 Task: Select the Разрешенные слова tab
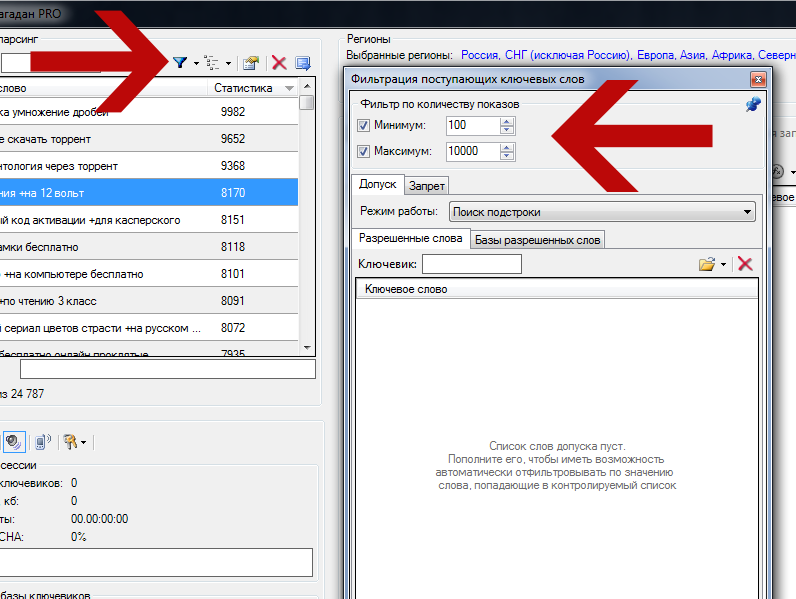point(410,238)
